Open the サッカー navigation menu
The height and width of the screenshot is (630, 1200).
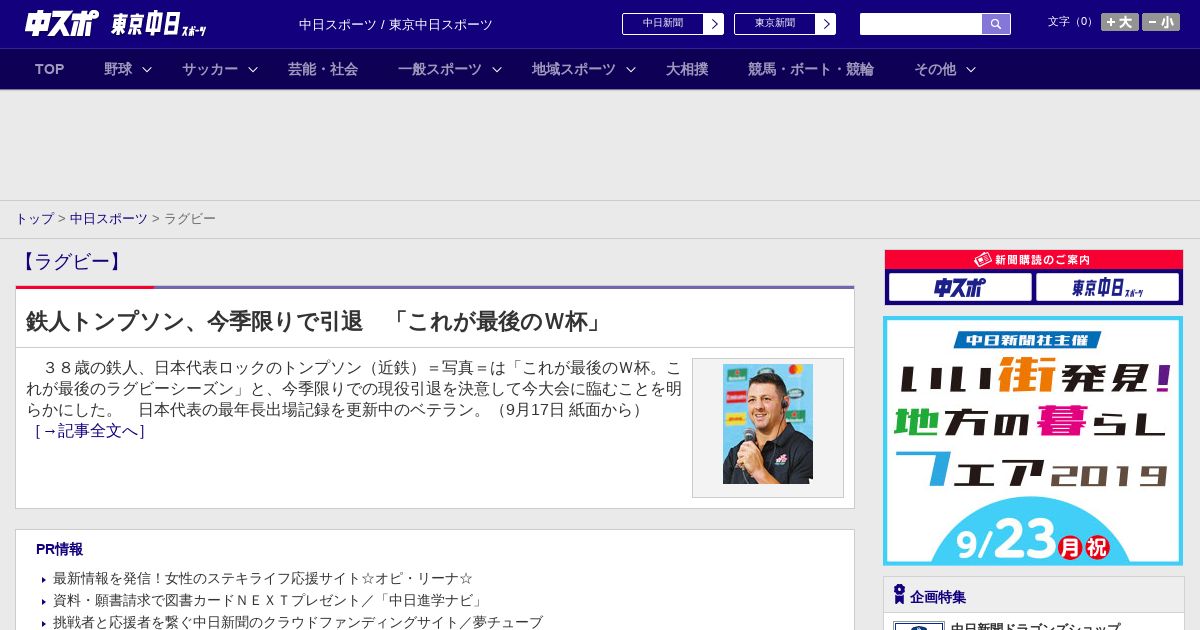point(210,69)
